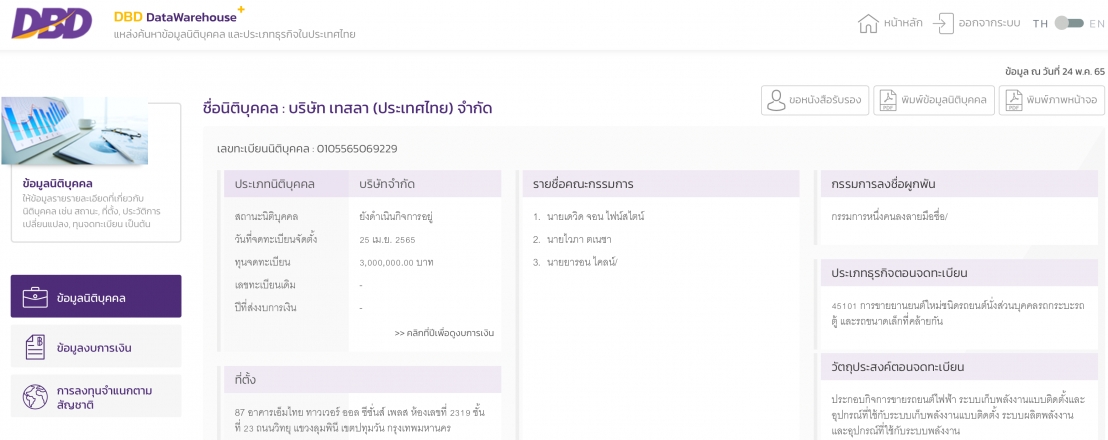Image resolution: width=1108 pixels, height=440 pixels.
Task: Click the พิมพ์ข้อมูลนิติบุคคล button
Action: [x=934, y=100]
